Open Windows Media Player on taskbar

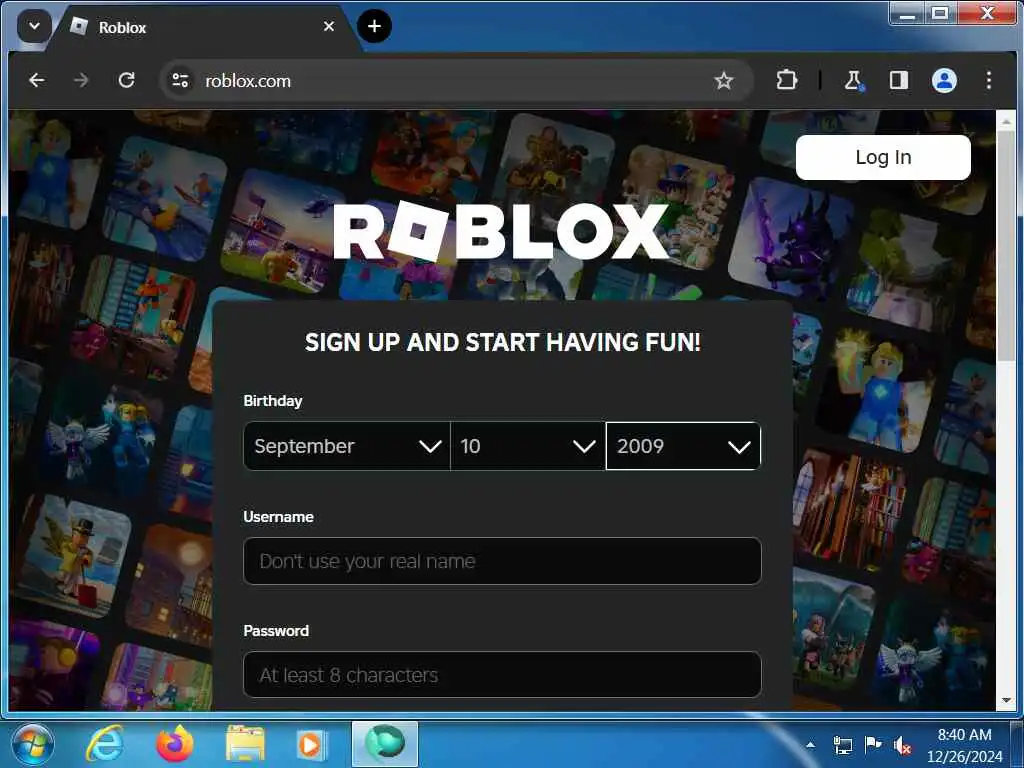click(312, 744)
